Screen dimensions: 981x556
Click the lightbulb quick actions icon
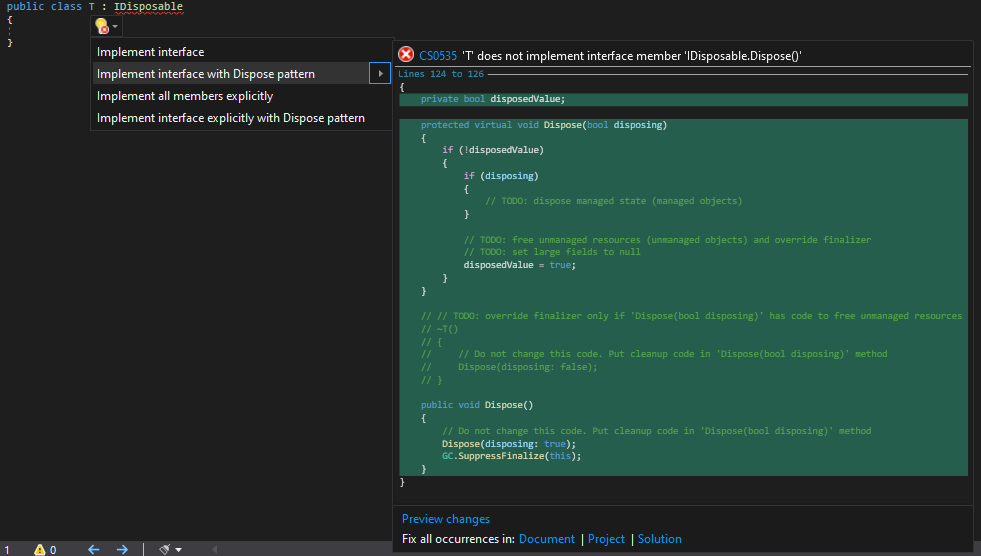[x=102, y=26]
